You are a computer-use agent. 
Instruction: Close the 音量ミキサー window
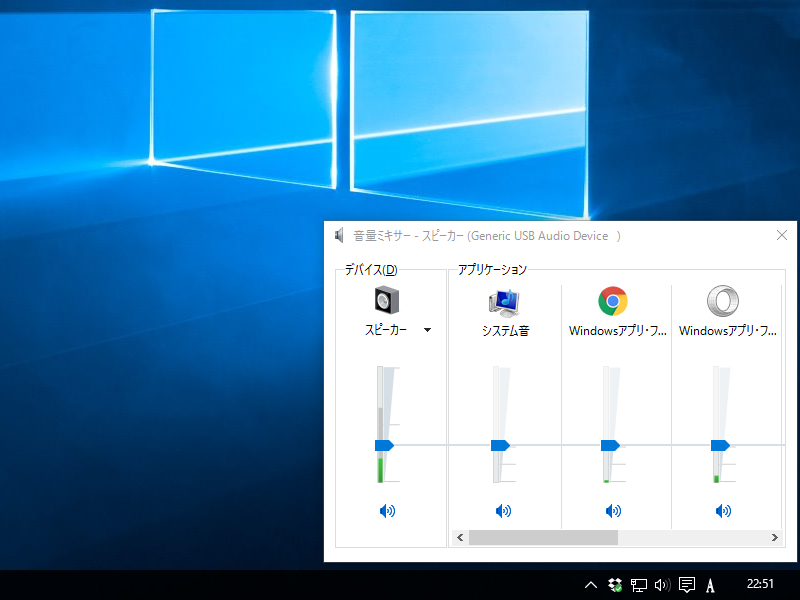pyautogui.click(x=781, y=235)
